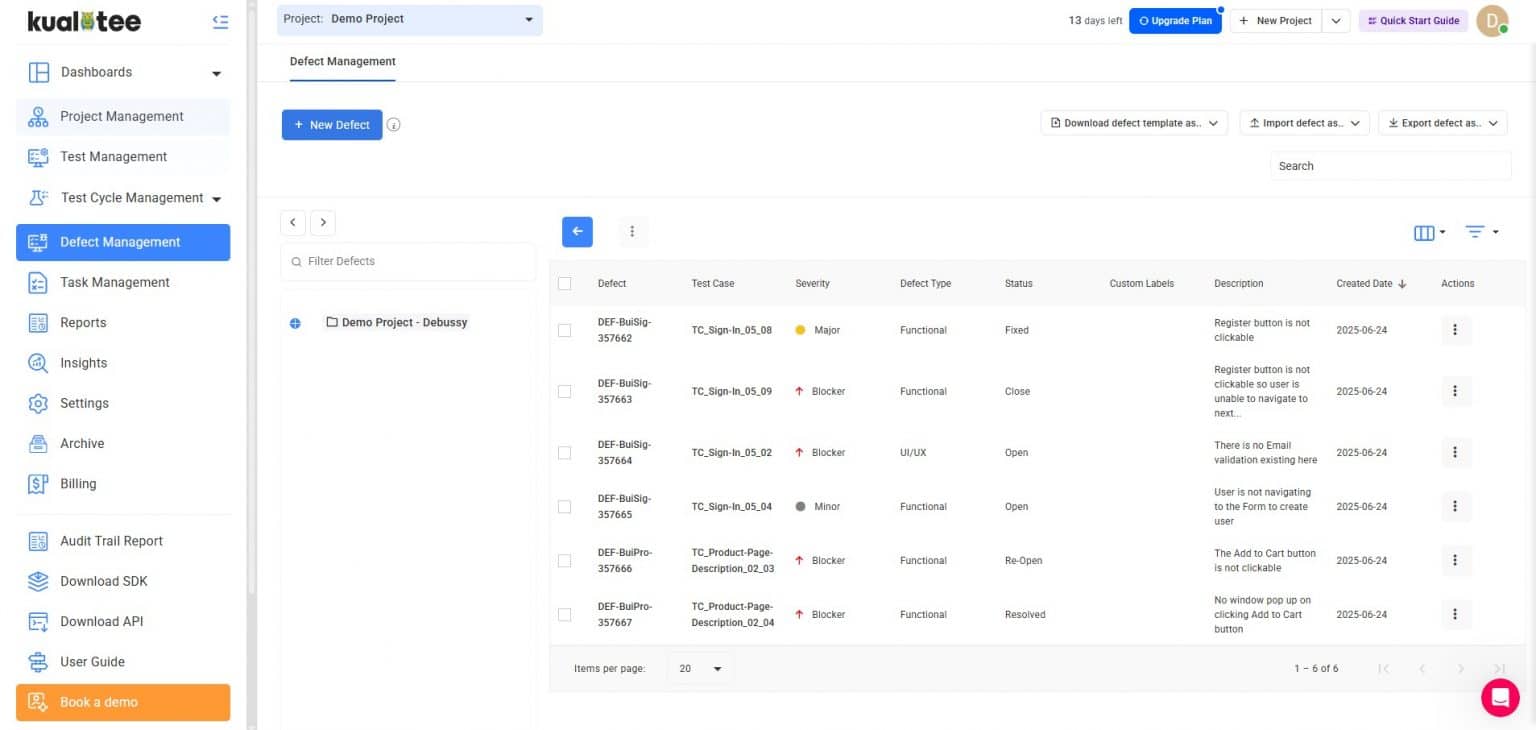Open the Export defect as dropdown

coord(1442,123)
